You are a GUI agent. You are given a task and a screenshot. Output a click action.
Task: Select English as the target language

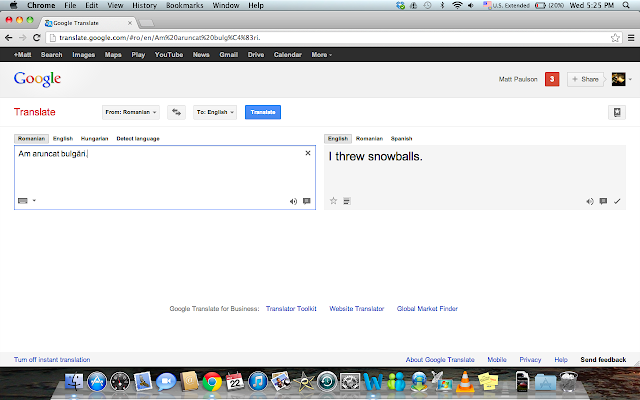pyautogui.click(x=338, y=139)
